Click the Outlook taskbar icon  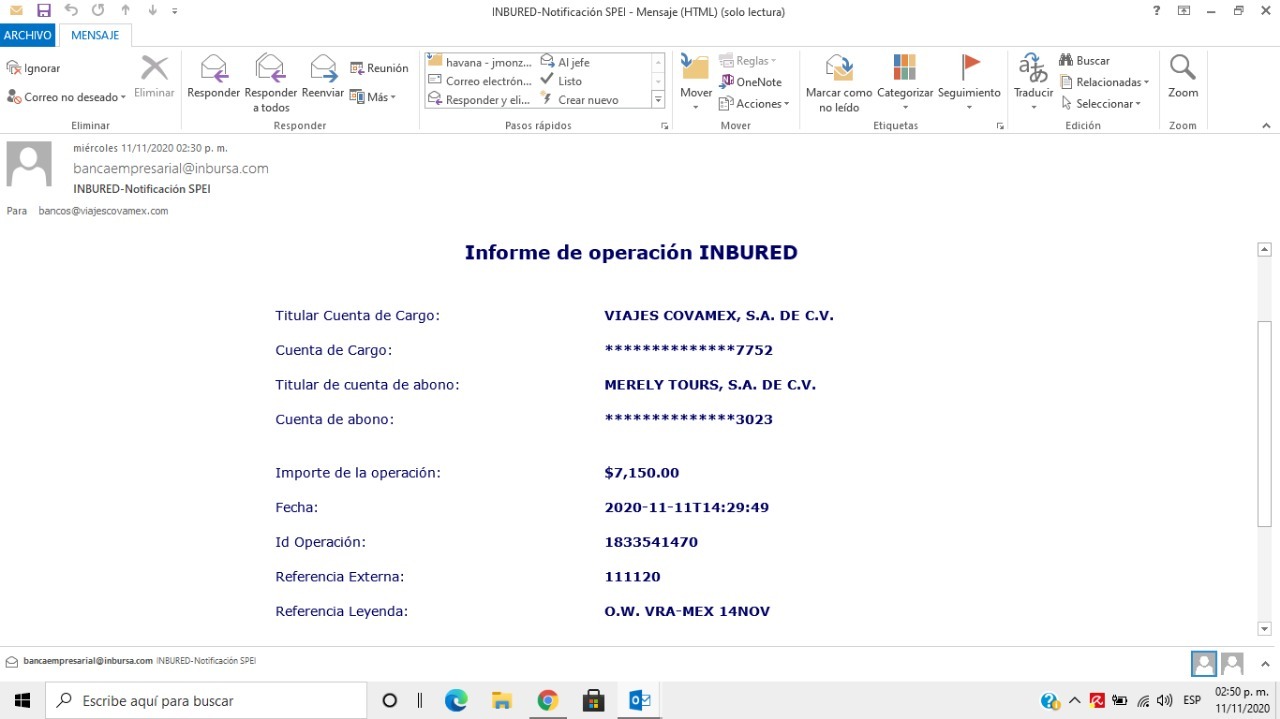coord(639,701)
